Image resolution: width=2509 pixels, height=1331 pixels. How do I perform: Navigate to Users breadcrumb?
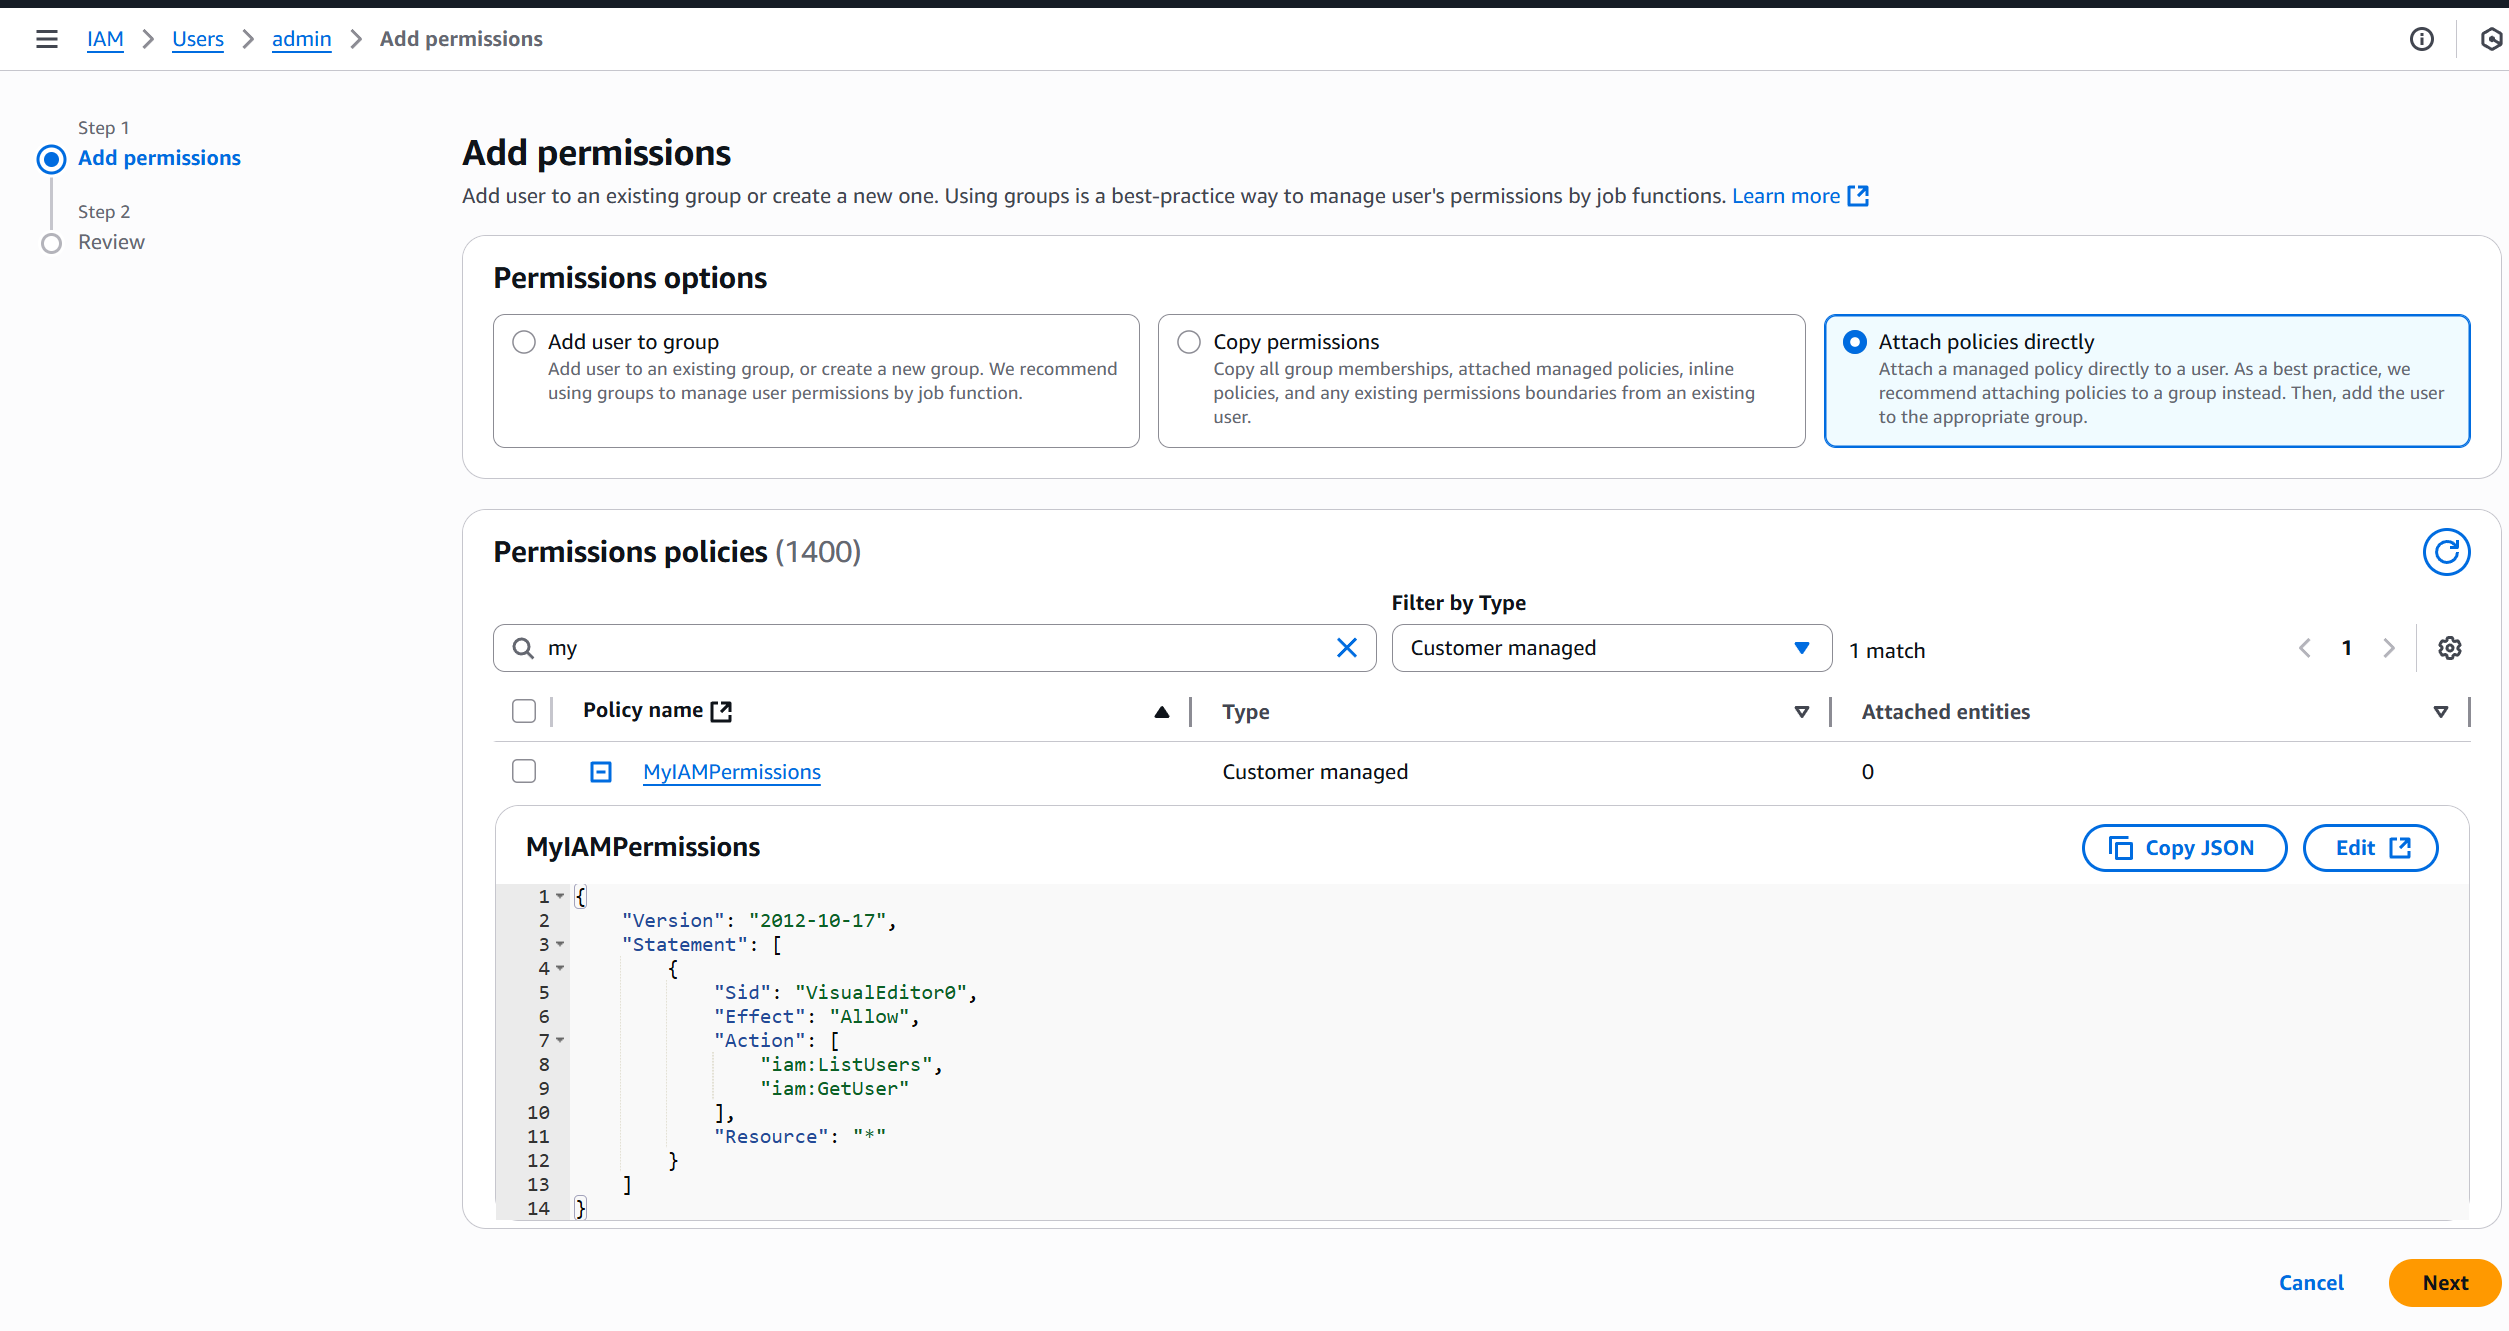click(197, 39)
